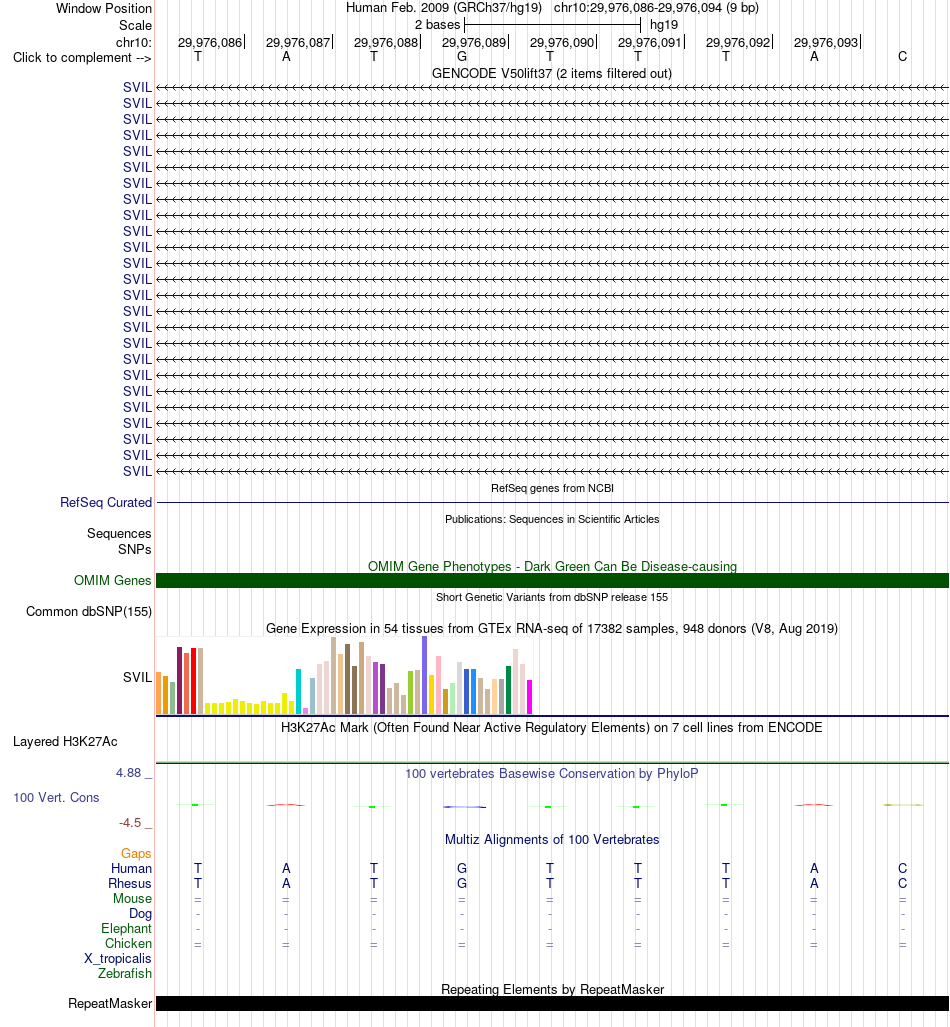Screen dimensions: 950x1027
Task: Click the C base in the Rhesus alignment row
Action: tap(902, 884)
